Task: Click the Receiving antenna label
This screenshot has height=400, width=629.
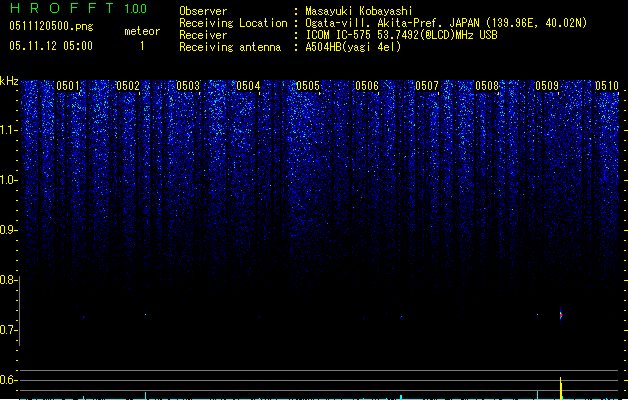Action: click(x=230, y=47)
